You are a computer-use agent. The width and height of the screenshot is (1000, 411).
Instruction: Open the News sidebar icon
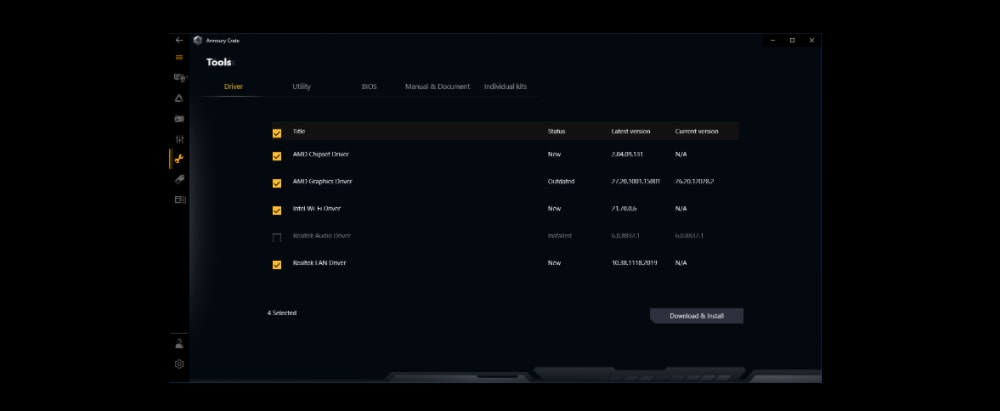point(180,200)
